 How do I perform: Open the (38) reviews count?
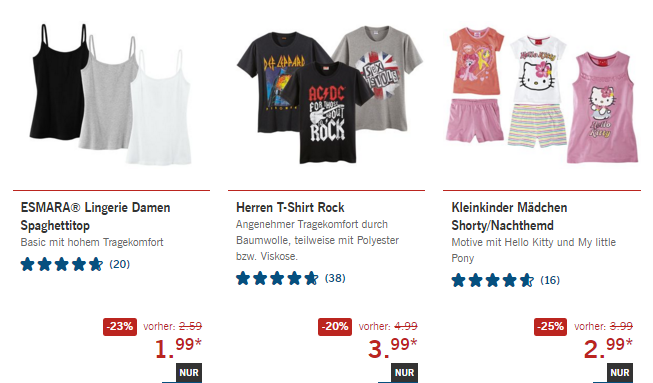[335, 278]
